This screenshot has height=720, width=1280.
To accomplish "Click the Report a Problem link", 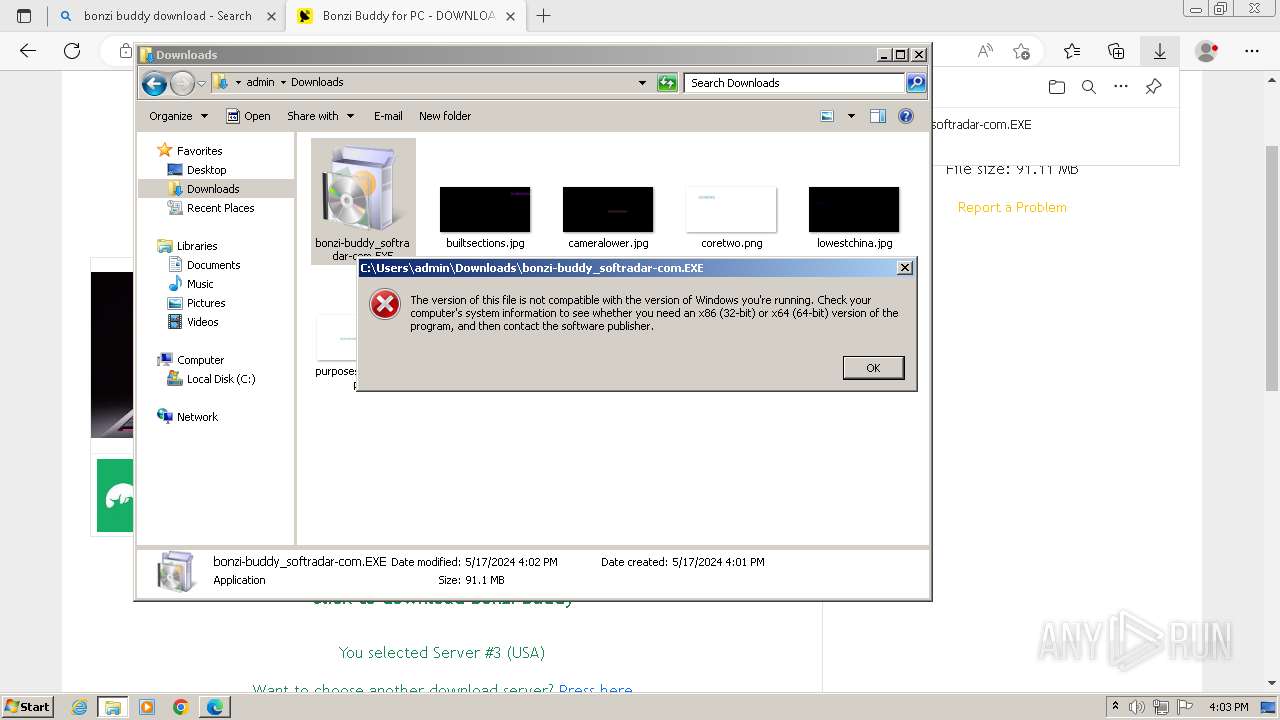I will click(1012, 207).
